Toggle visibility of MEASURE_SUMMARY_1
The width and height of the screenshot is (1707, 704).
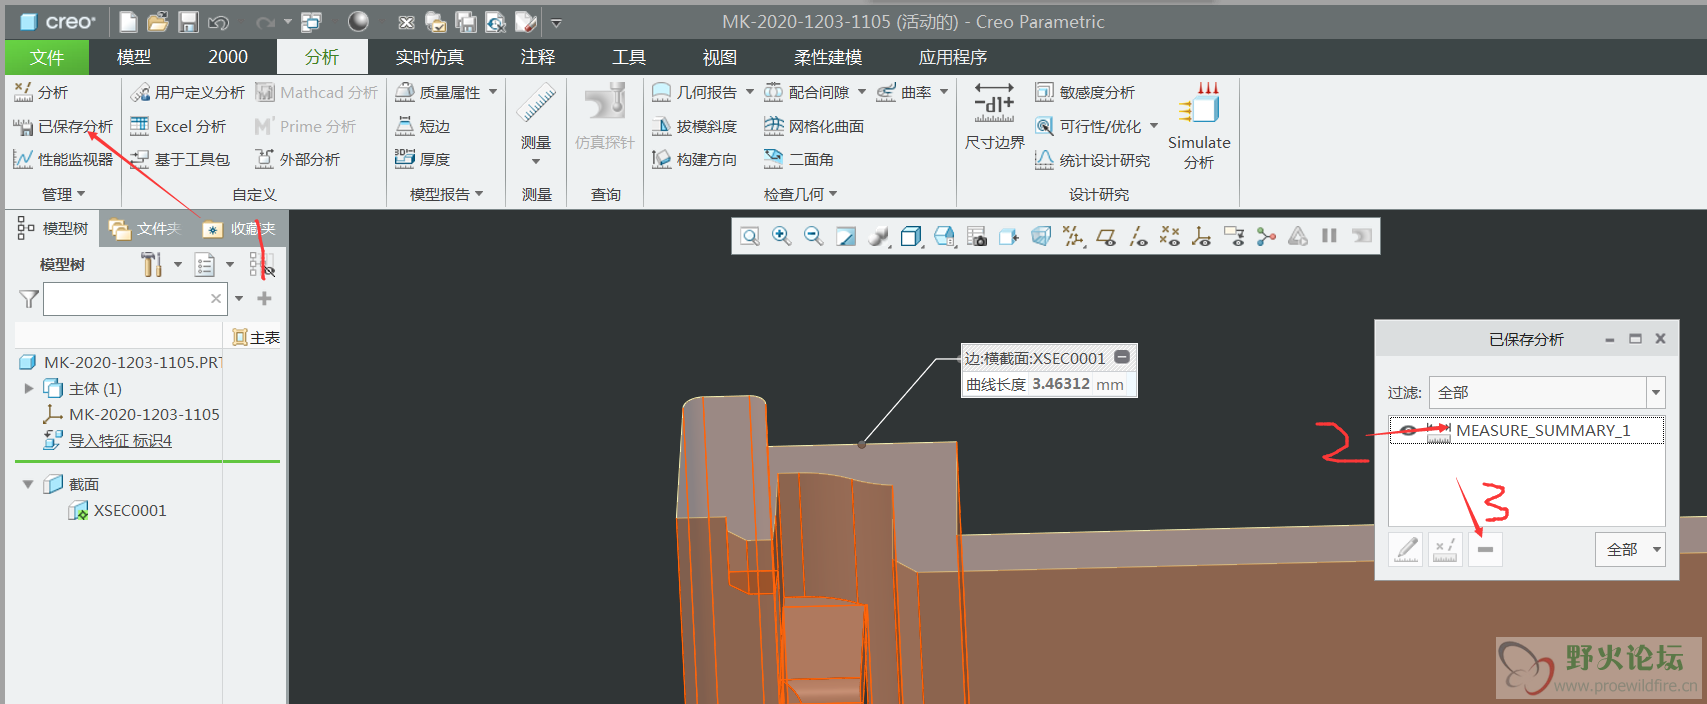point(1408,431)
